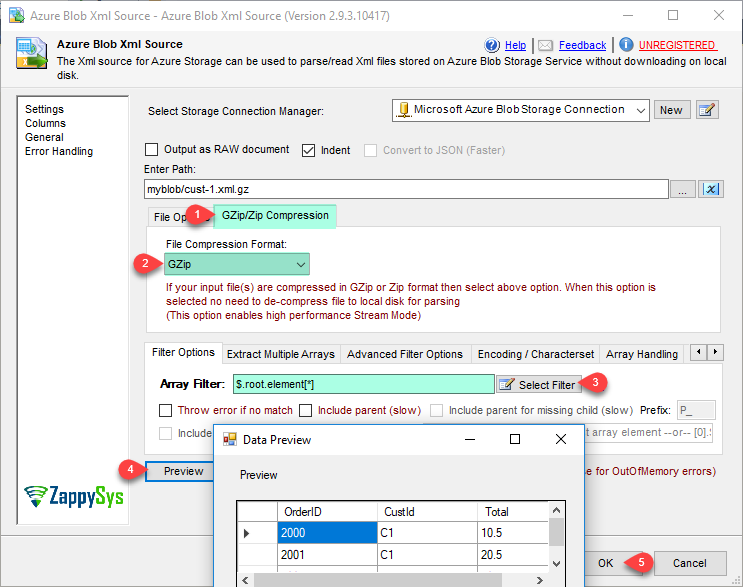Click the Prefix input field
This screenshot has height=587, width=743.
click(x=696, y=410)
